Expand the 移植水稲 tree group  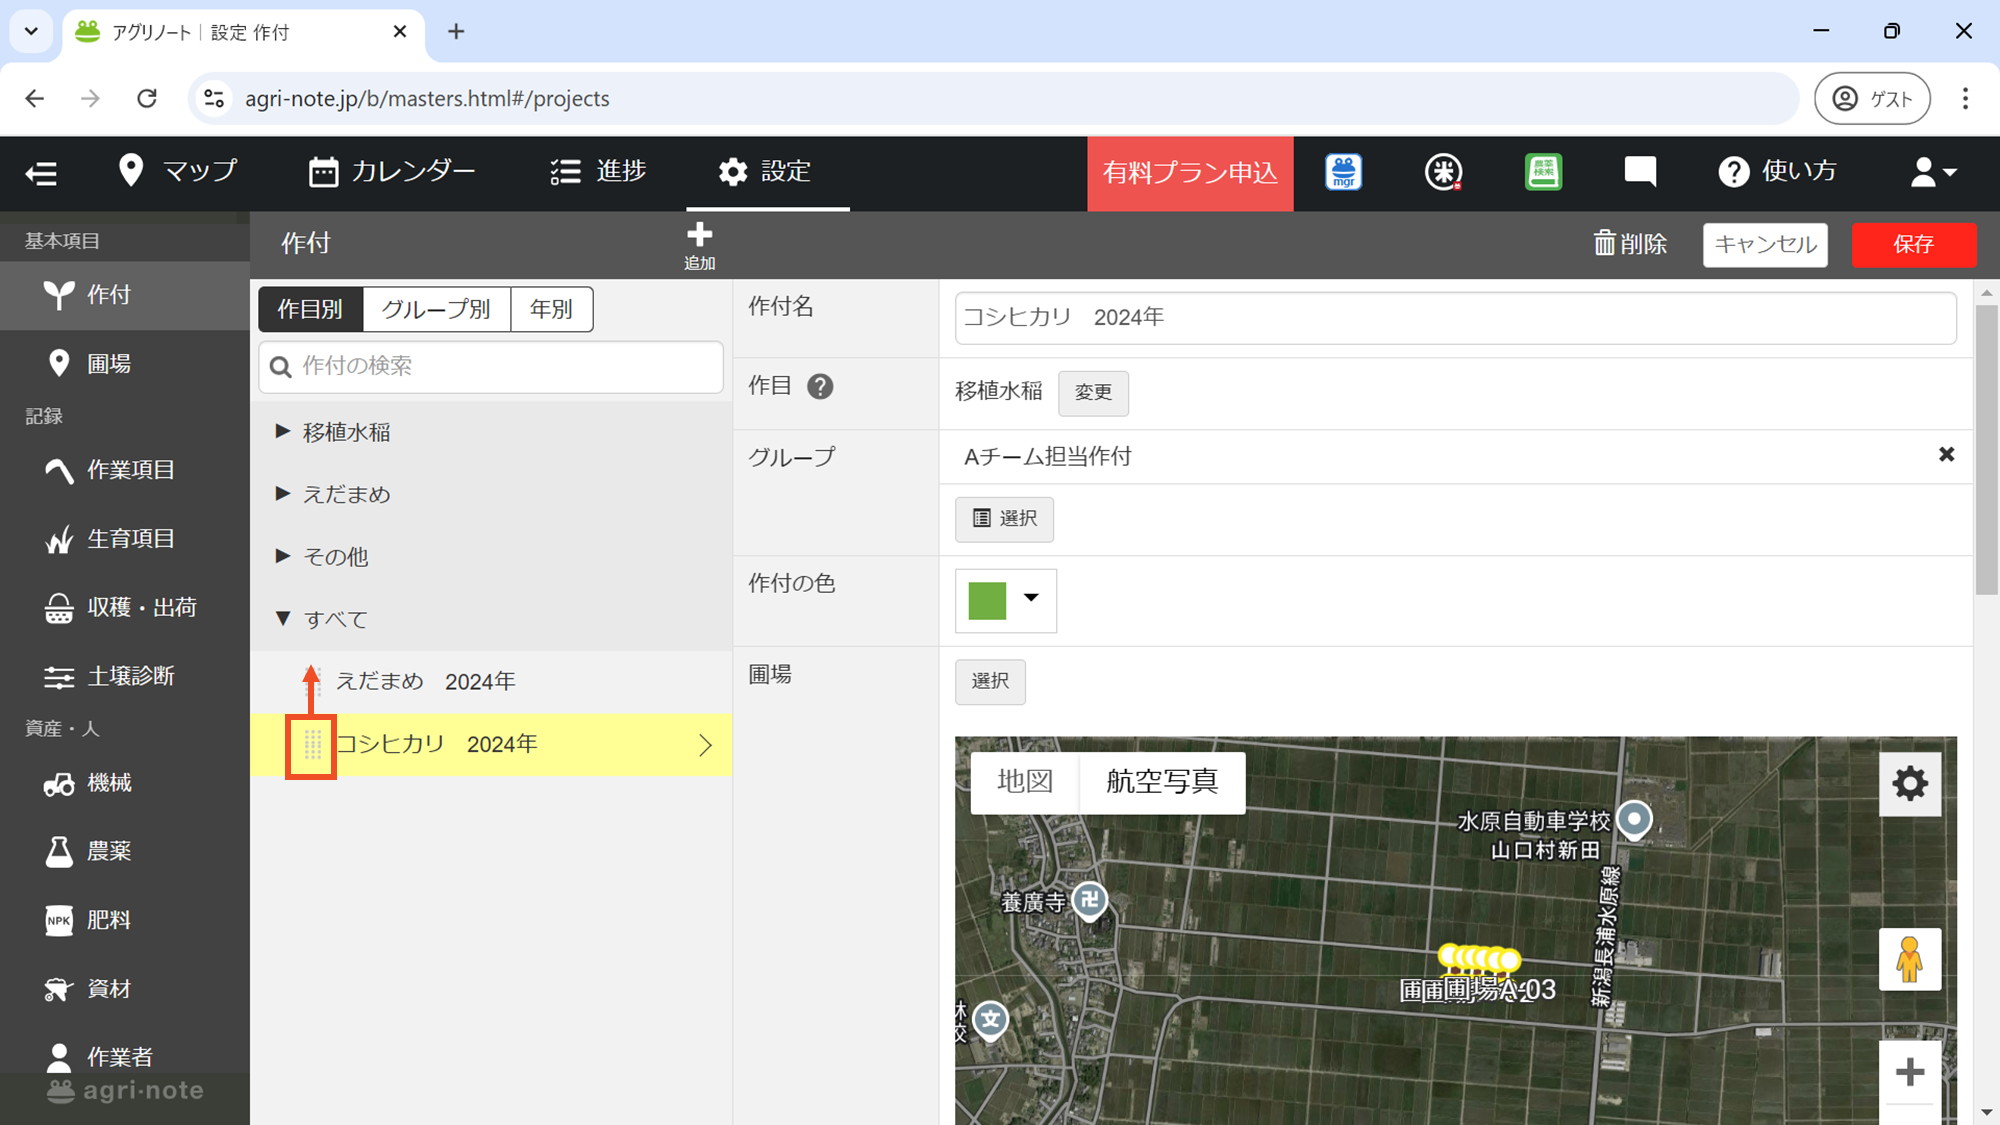(283, 431)
